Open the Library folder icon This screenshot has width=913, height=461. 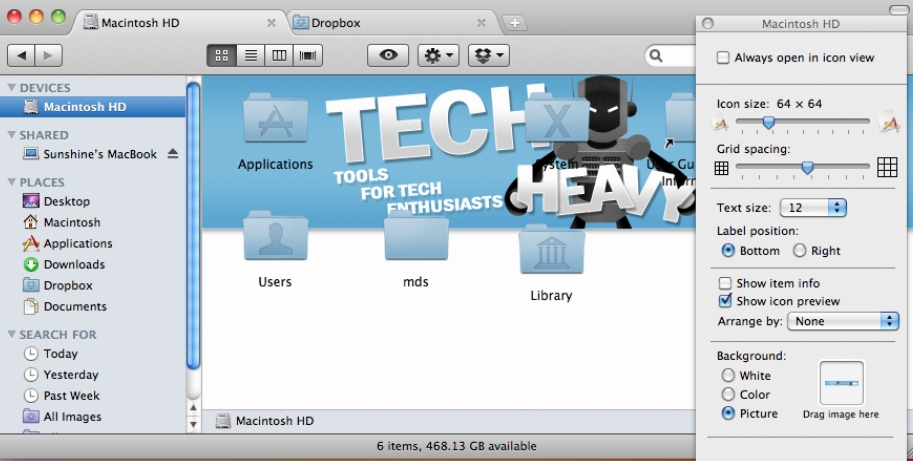551,249
